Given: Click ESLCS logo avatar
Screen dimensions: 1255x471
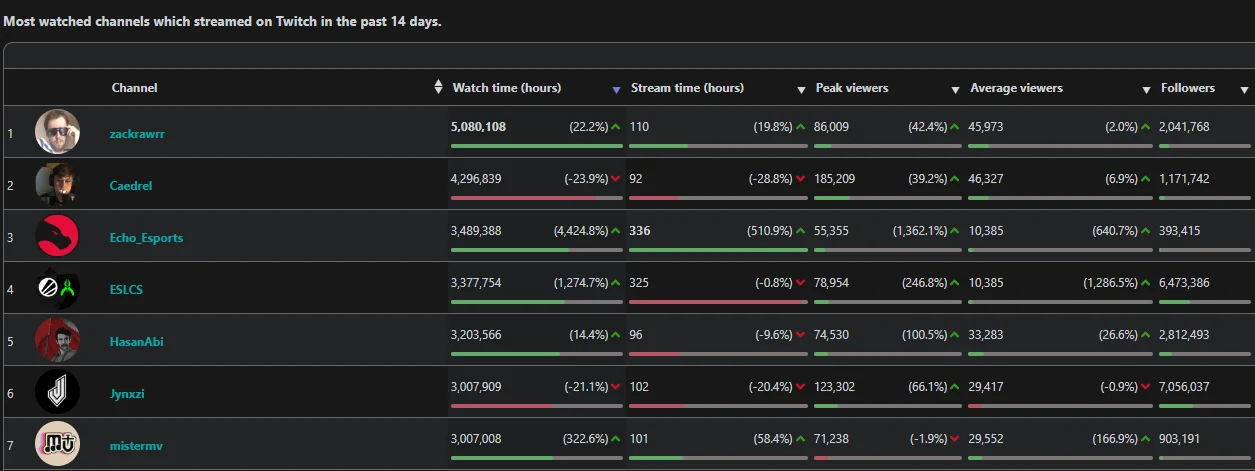Looking at the screenshot, I should [57, 287].
